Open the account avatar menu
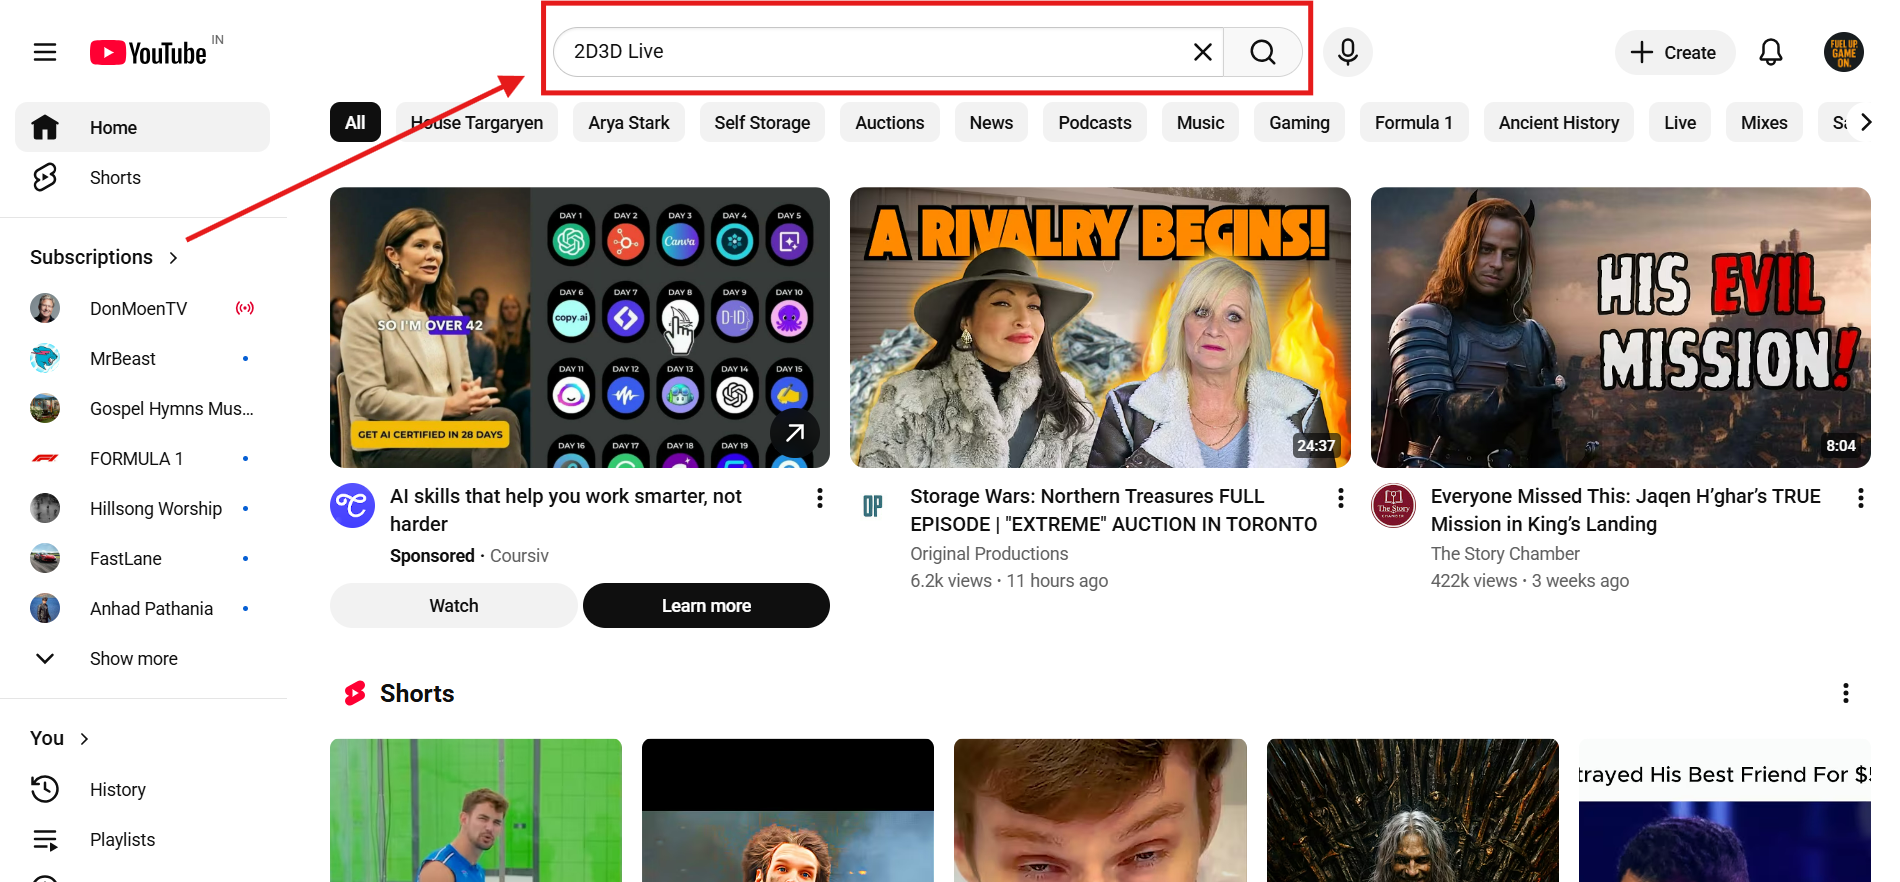Viewport: 1900px width, 882px height. [1843, 52]
